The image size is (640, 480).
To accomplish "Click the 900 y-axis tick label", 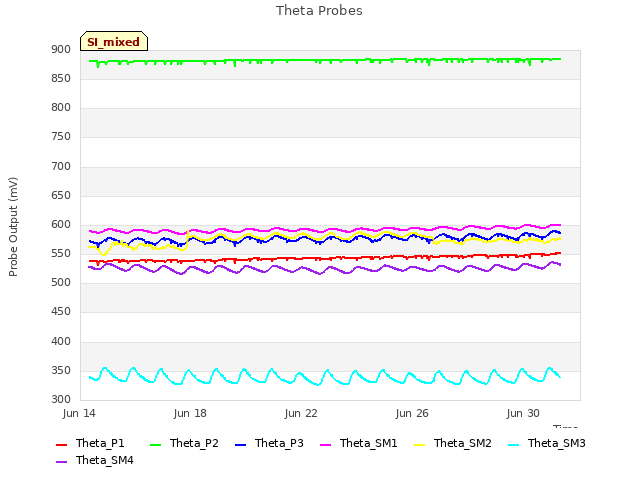I will [x=61, y=49].
